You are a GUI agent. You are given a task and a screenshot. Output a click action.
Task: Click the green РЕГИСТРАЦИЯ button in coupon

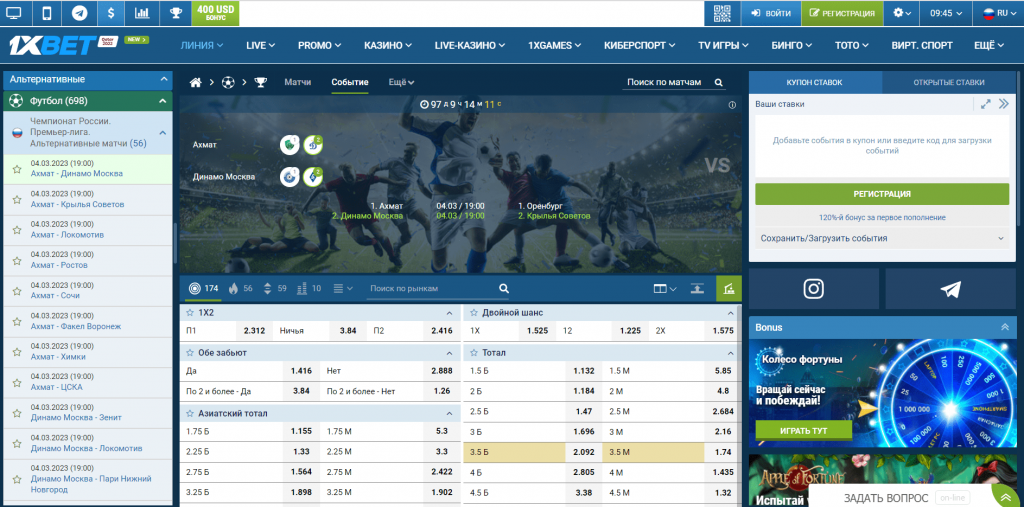881,194
